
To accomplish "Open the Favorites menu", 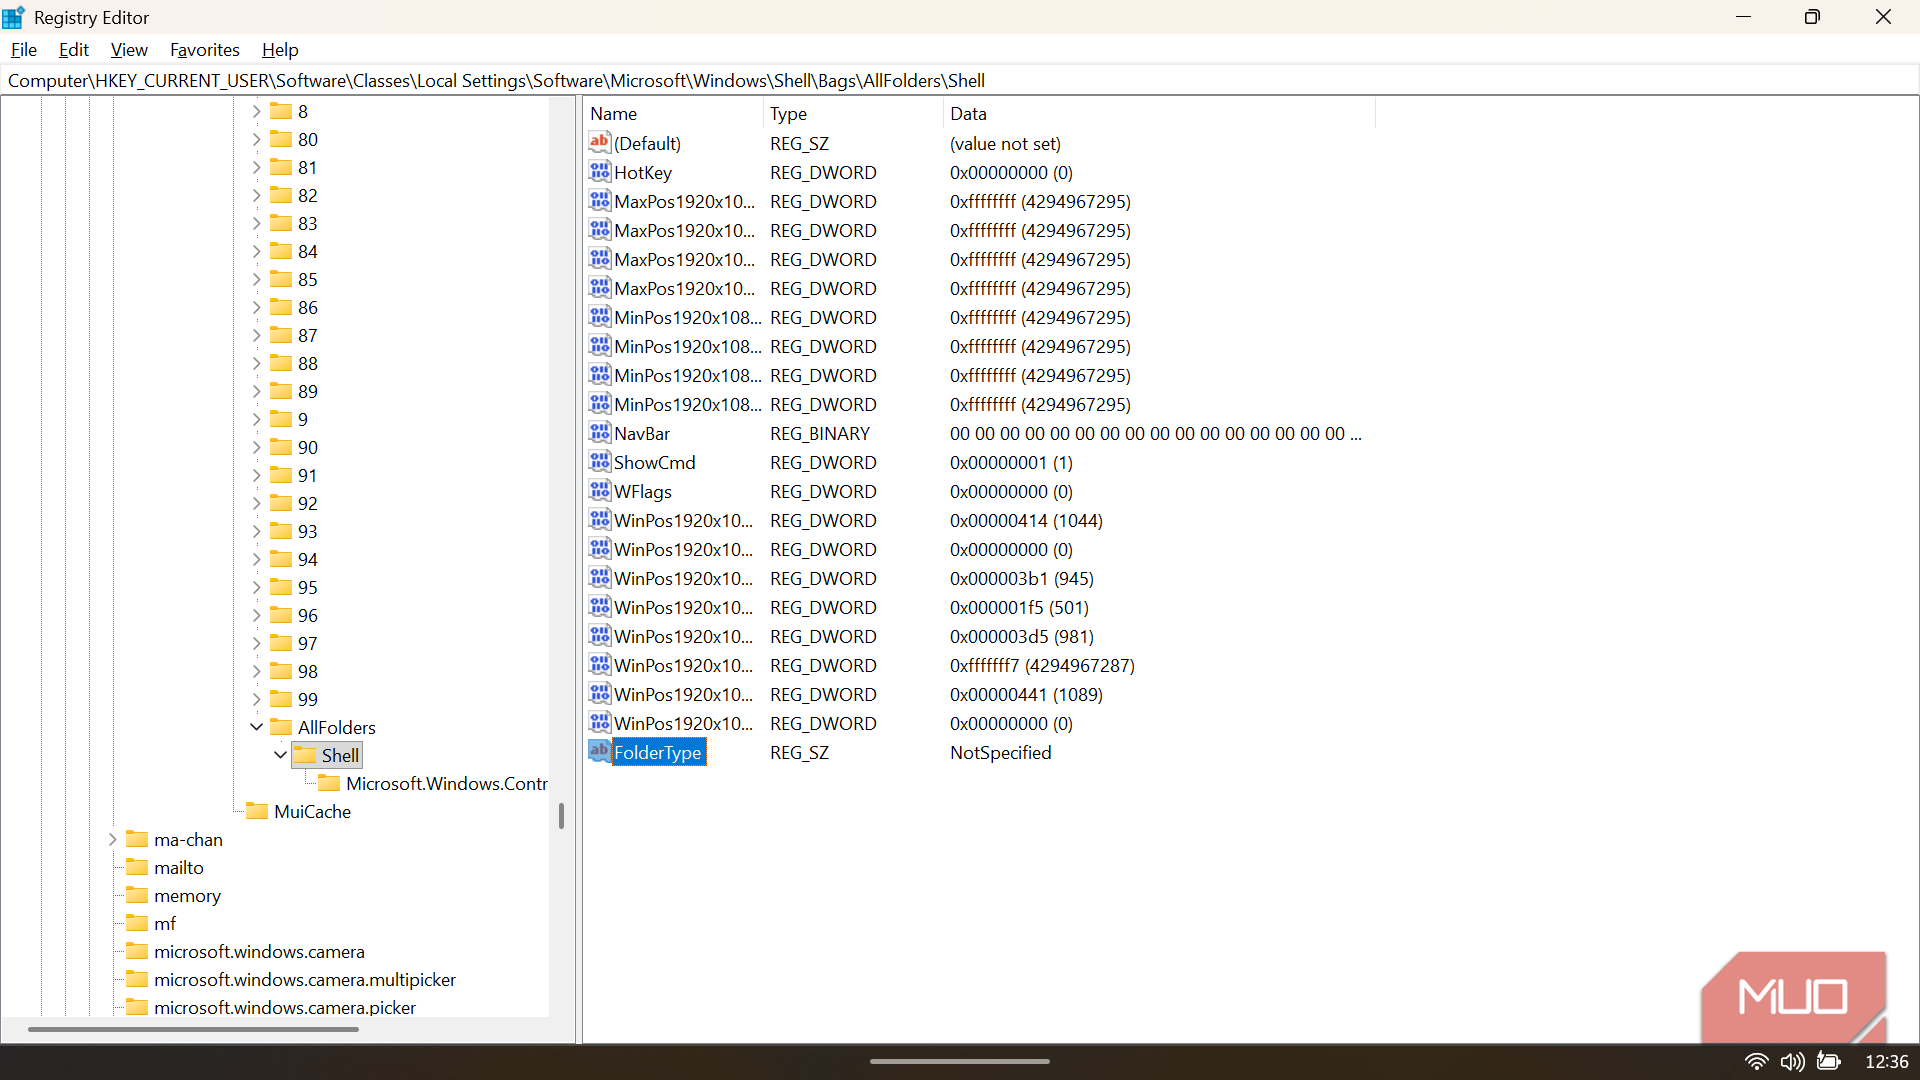I will click(205, 49).
